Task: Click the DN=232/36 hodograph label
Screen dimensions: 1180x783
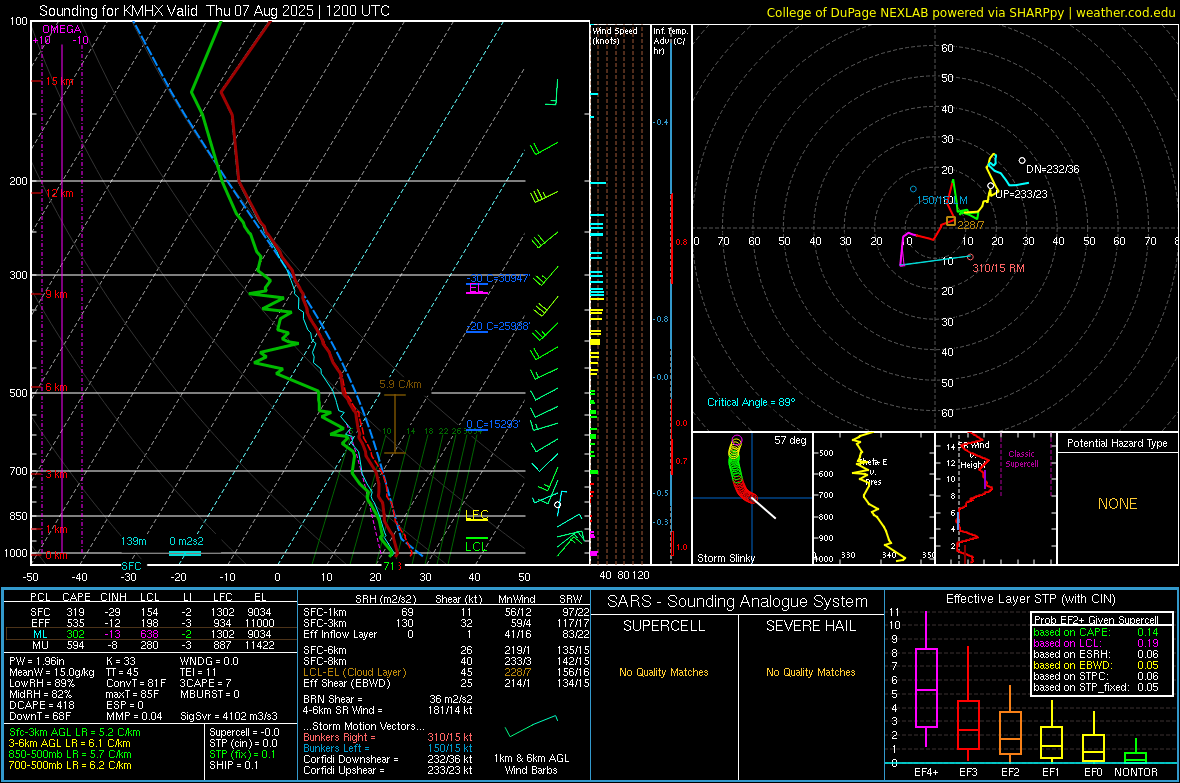Action: pos(1053,169)
